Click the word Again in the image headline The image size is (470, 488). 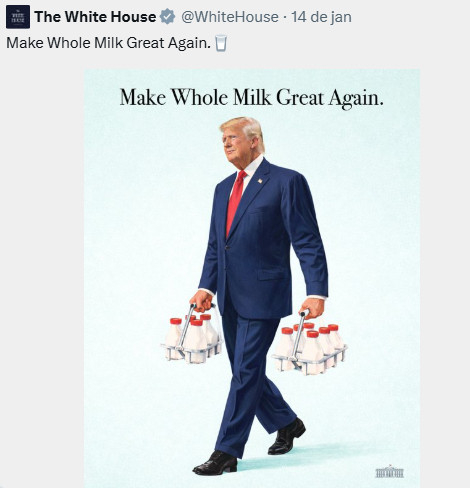click(x=356, y=99)
